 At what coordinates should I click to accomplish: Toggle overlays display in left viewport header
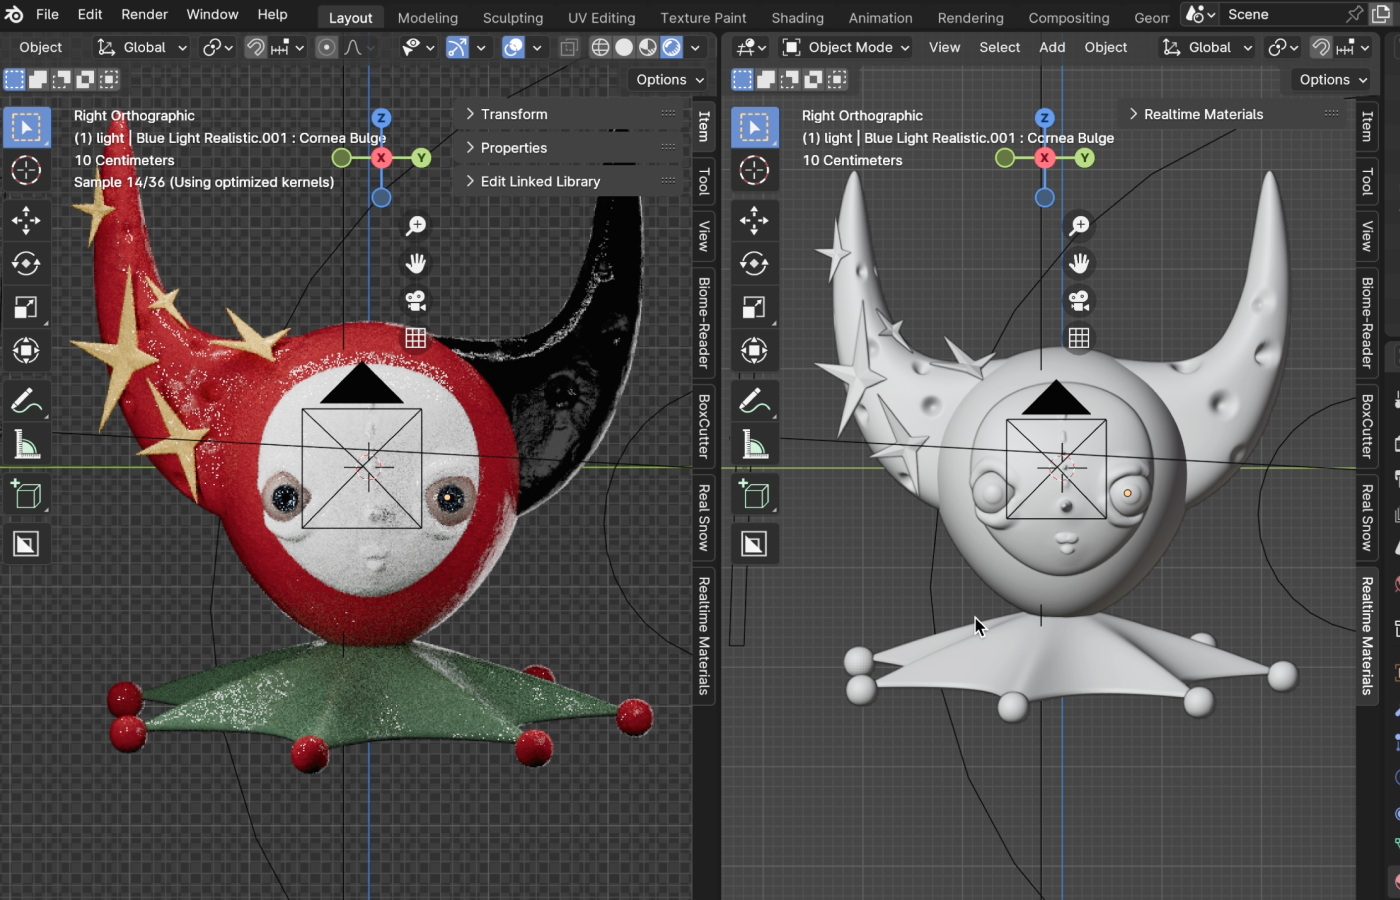click(513, 48)
